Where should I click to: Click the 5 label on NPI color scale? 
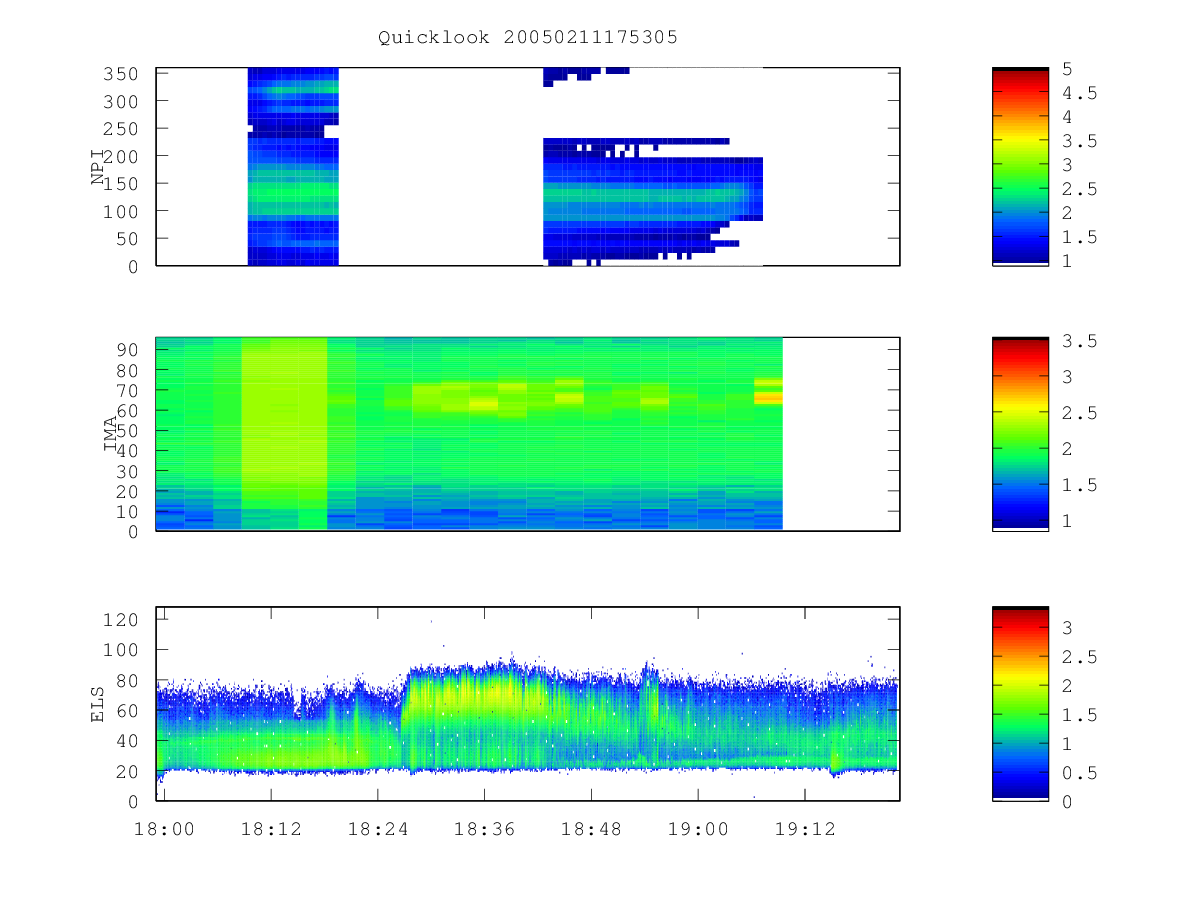click(x=1067, y=69)
